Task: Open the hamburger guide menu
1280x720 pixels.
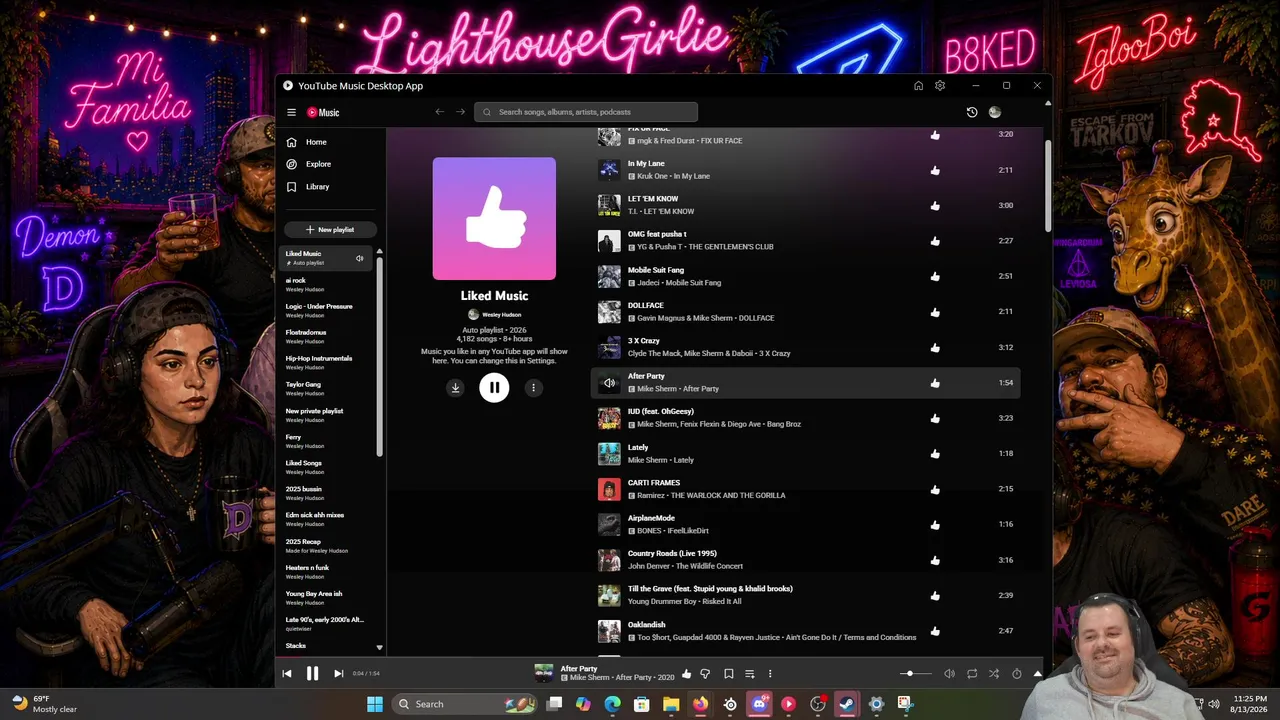Action: click(291, 113)
